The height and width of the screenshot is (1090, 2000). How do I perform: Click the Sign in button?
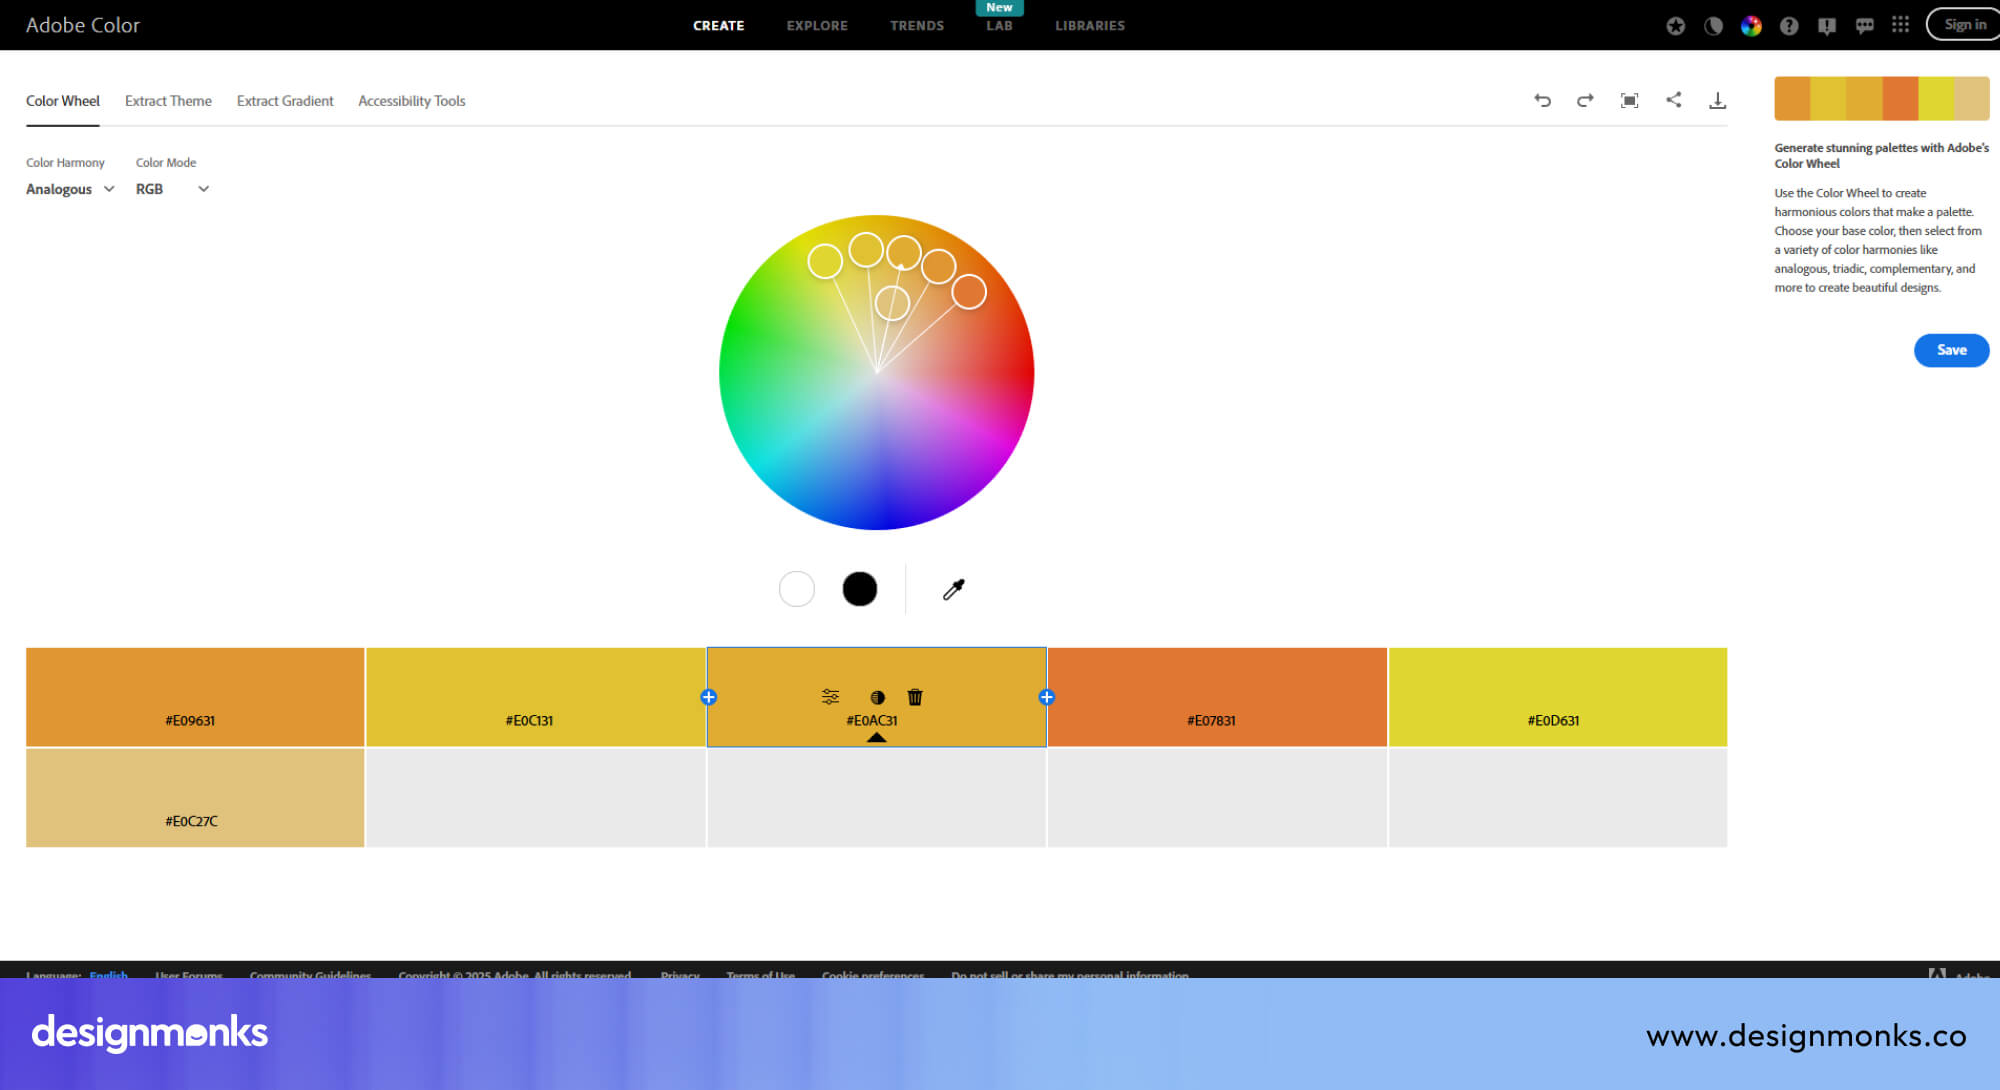pyautogui.click(x=1963, y=24)
